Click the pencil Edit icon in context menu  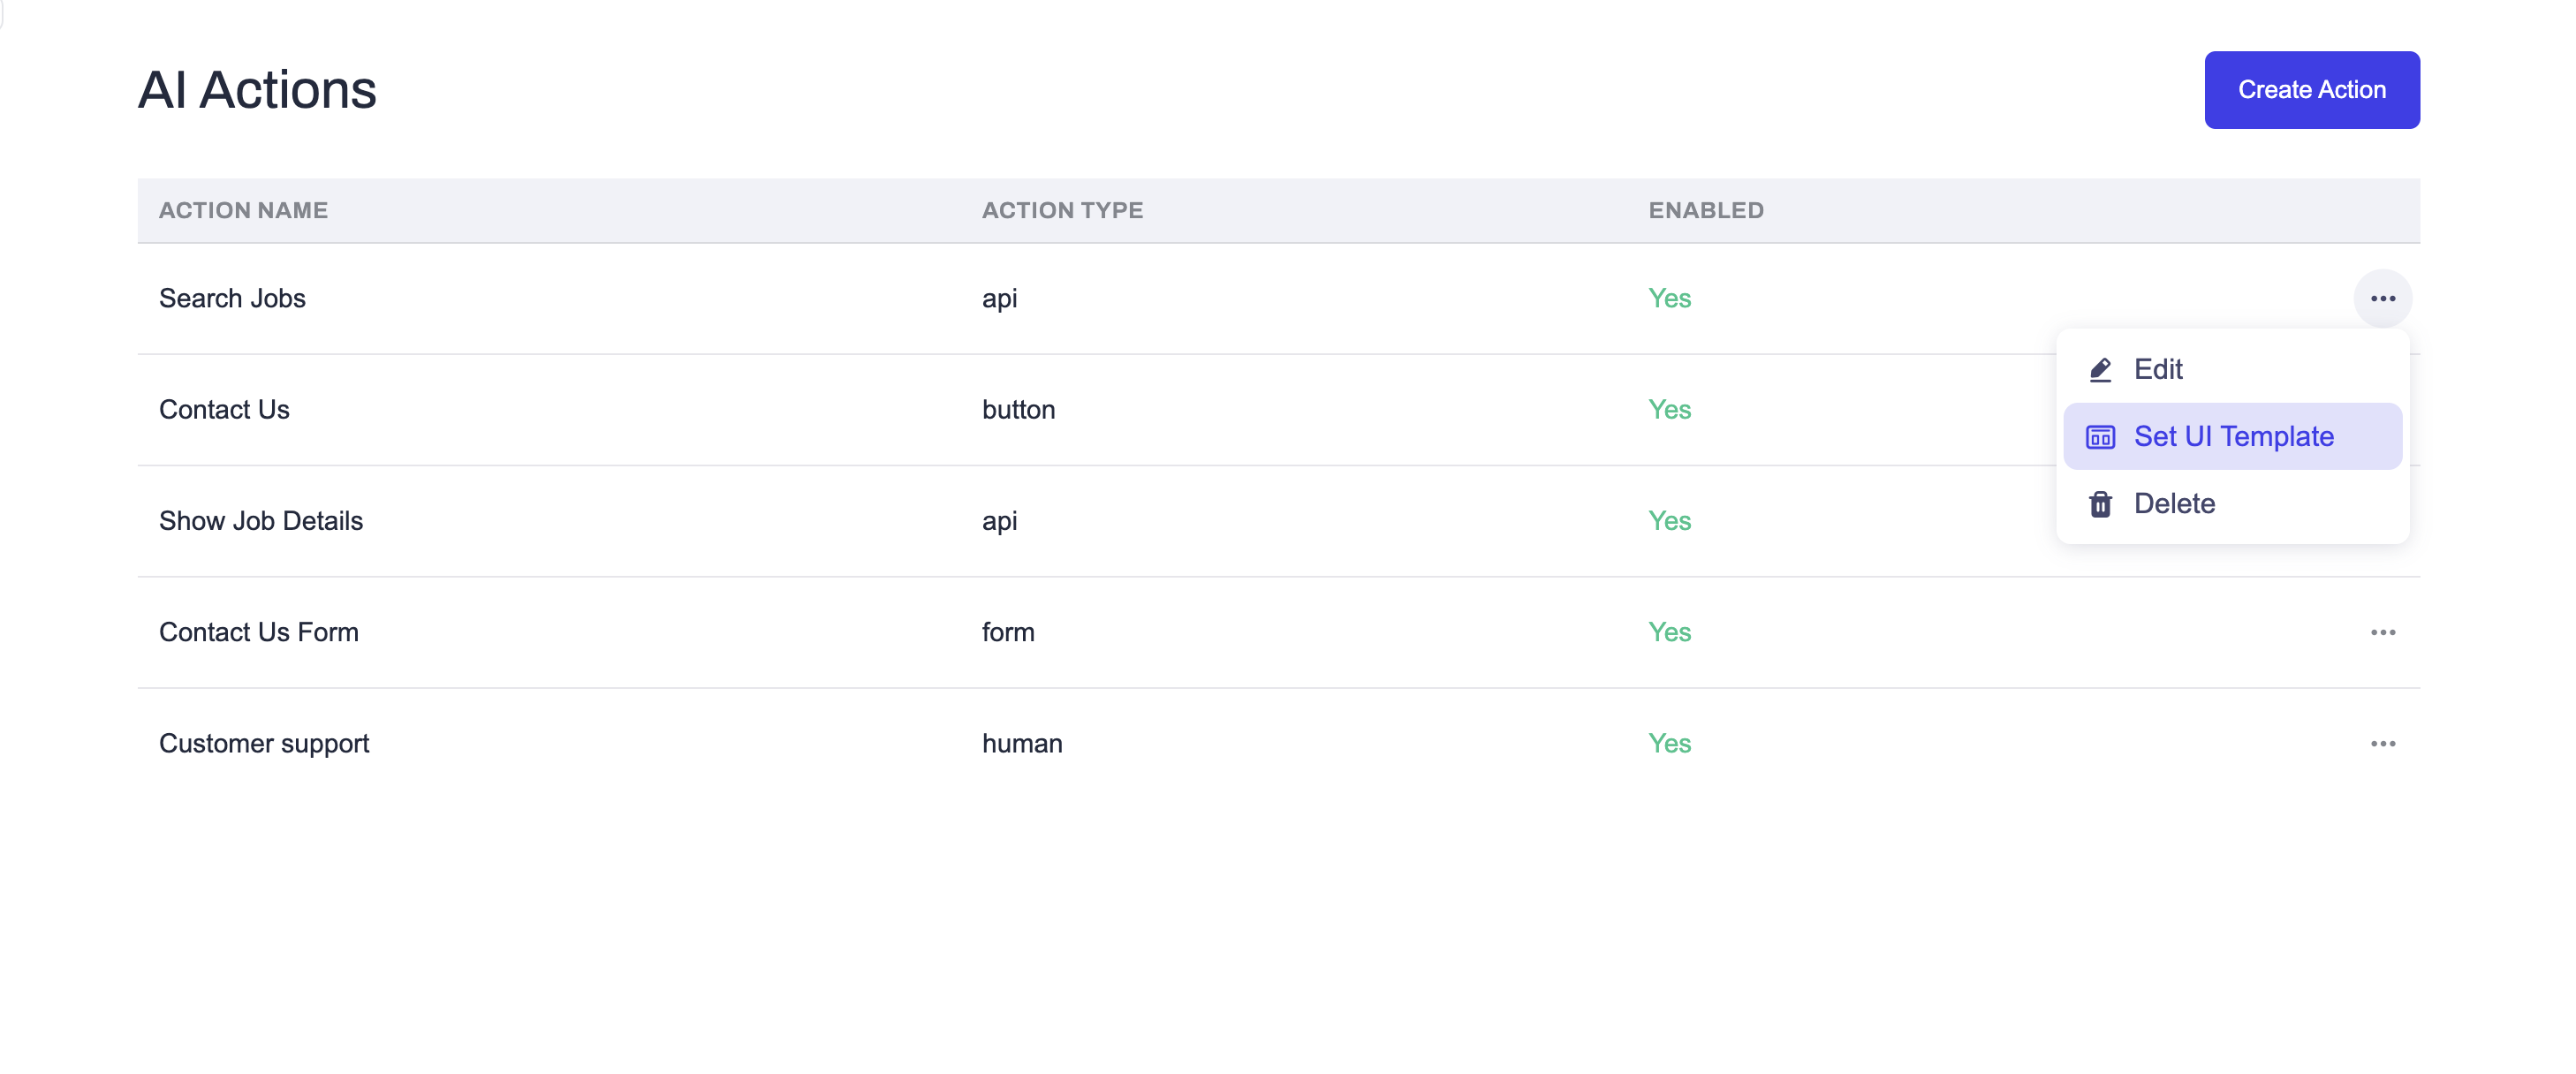[2101, 369]
